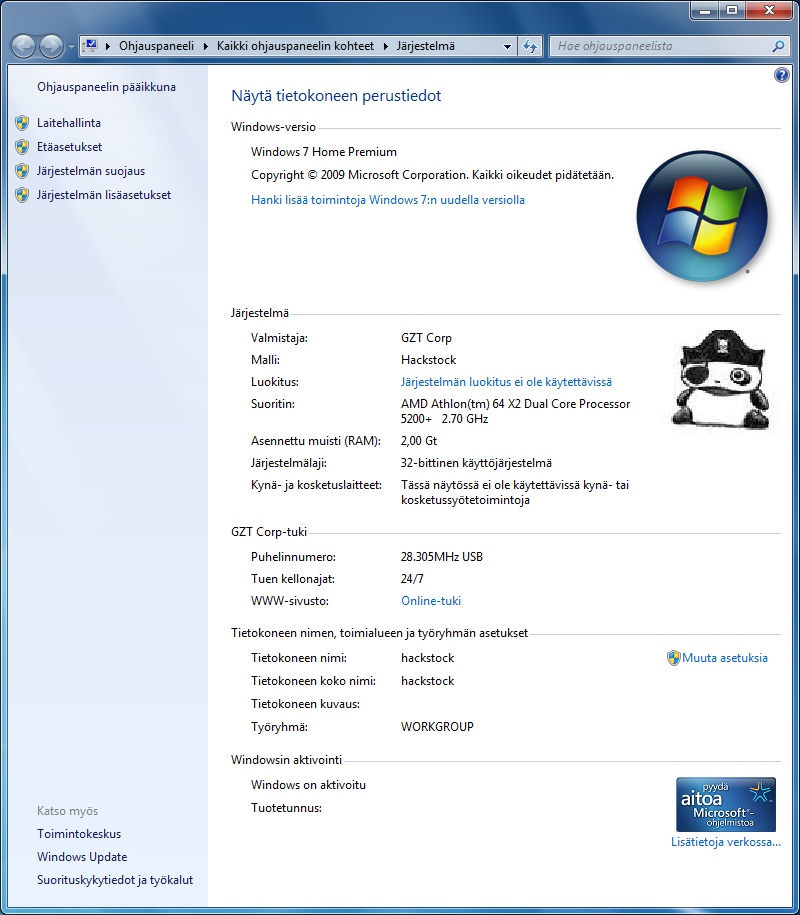The width and height of the screenshot is (800, 915).
Task: Click the Back navigation arrow button
Action: point(24,46)
